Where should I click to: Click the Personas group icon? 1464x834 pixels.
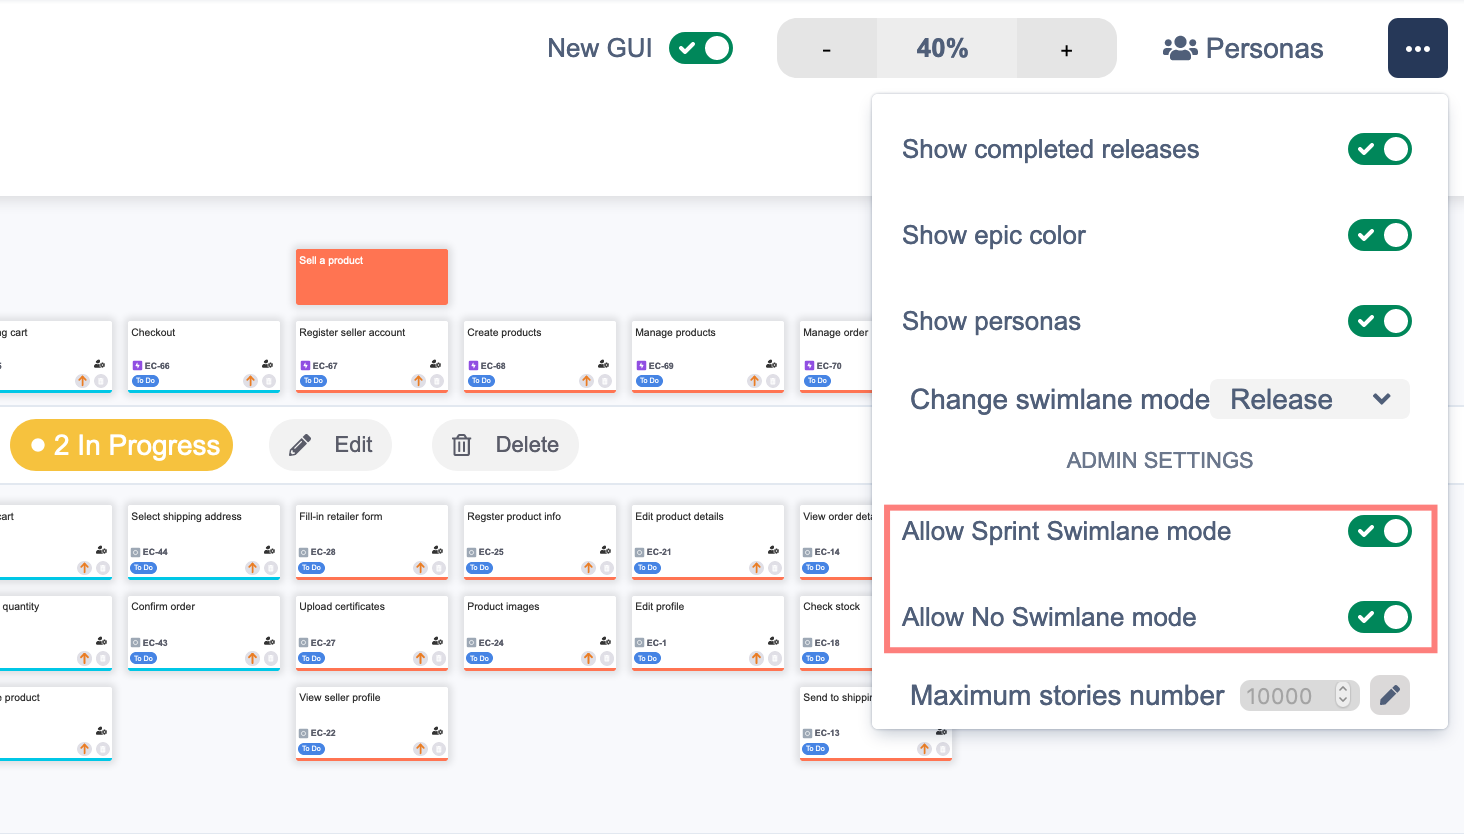pos(1180,48)
